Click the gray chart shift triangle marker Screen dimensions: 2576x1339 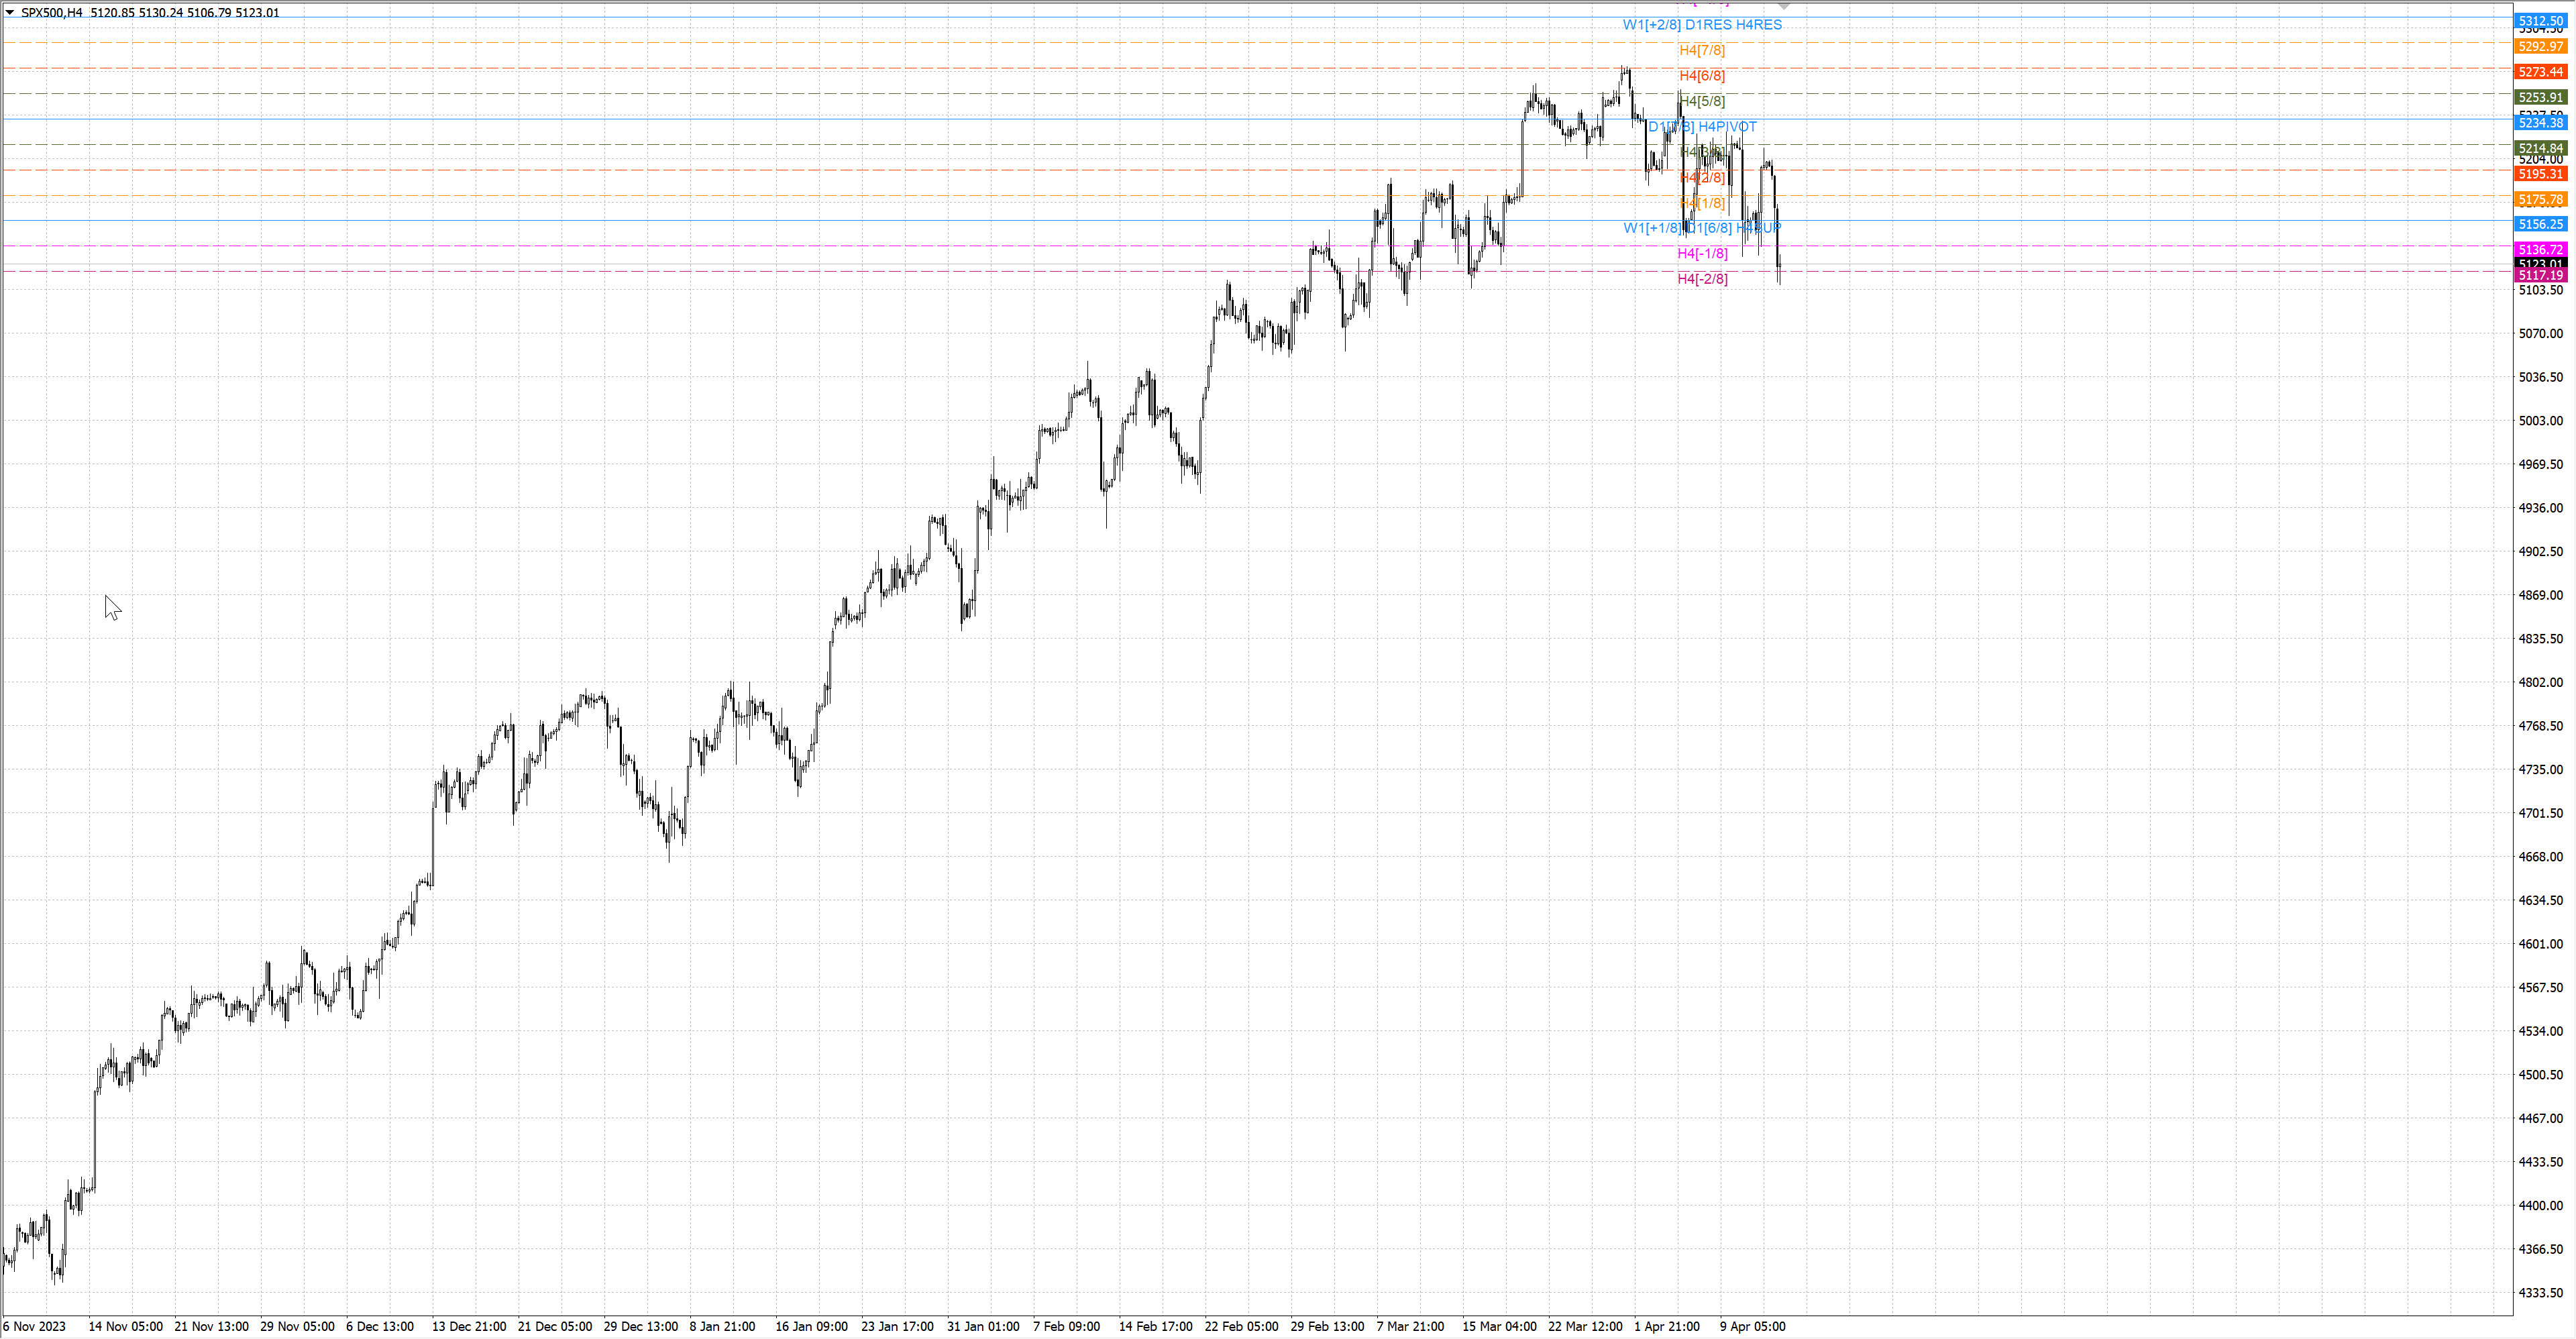1784,7
